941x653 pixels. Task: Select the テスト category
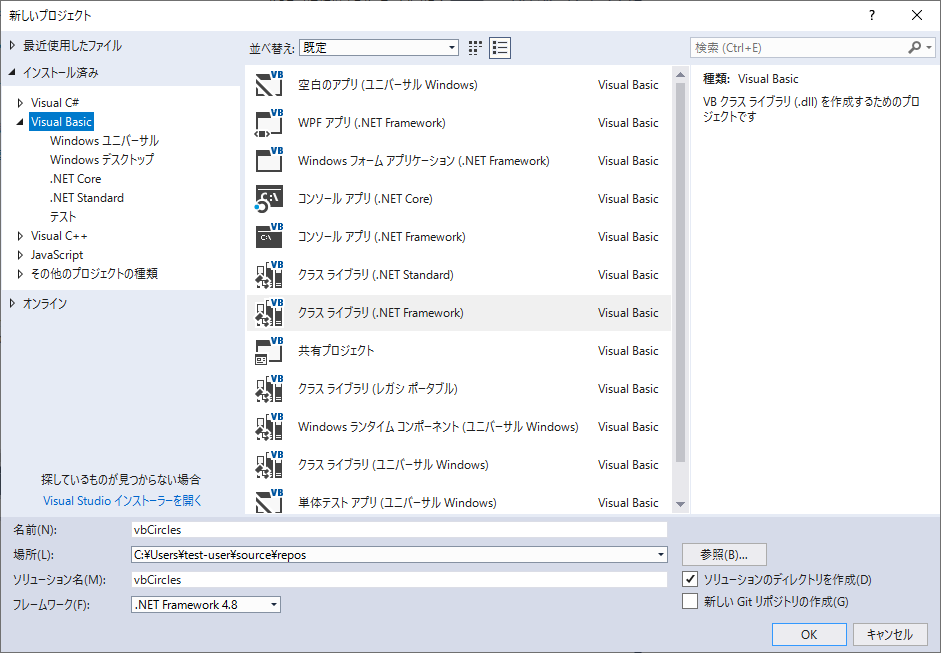(x=63, y=217)
